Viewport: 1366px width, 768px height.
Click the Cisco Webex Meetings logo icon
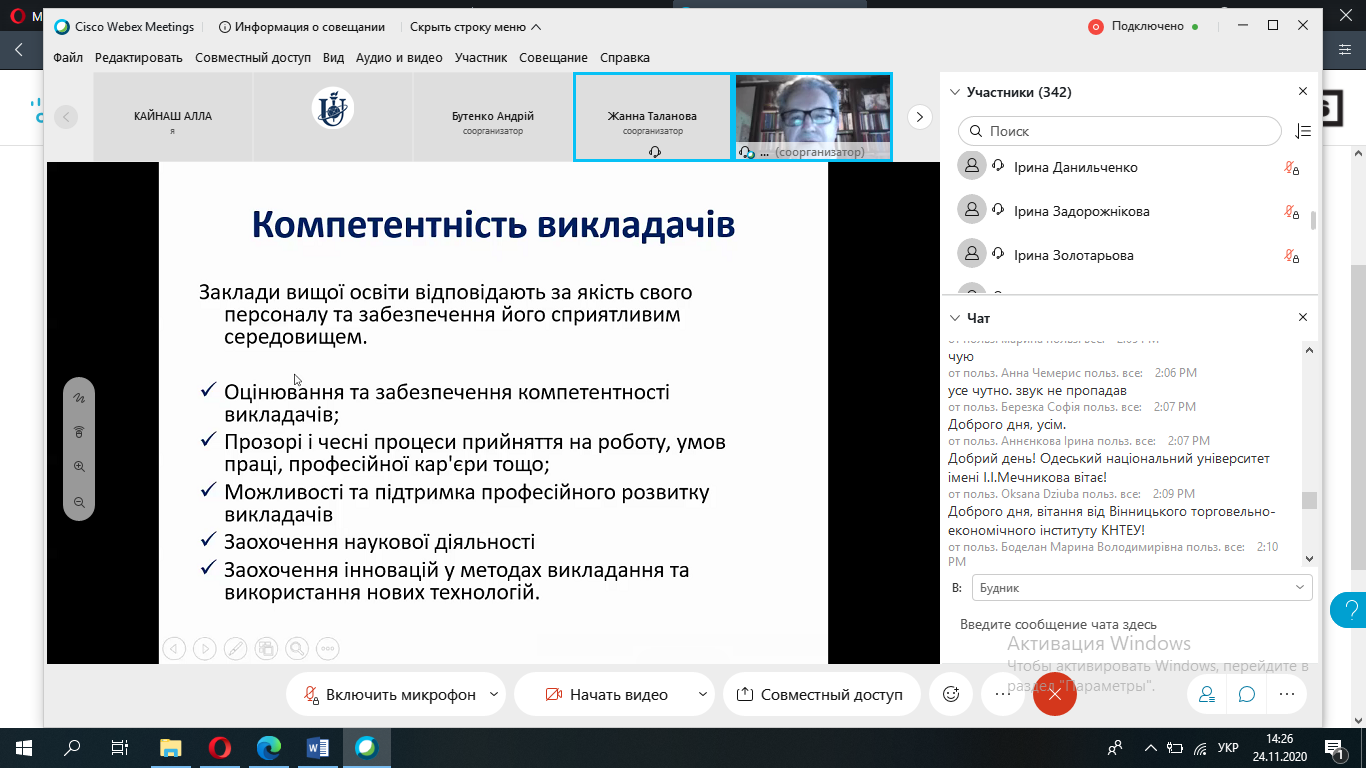(62, 27)
